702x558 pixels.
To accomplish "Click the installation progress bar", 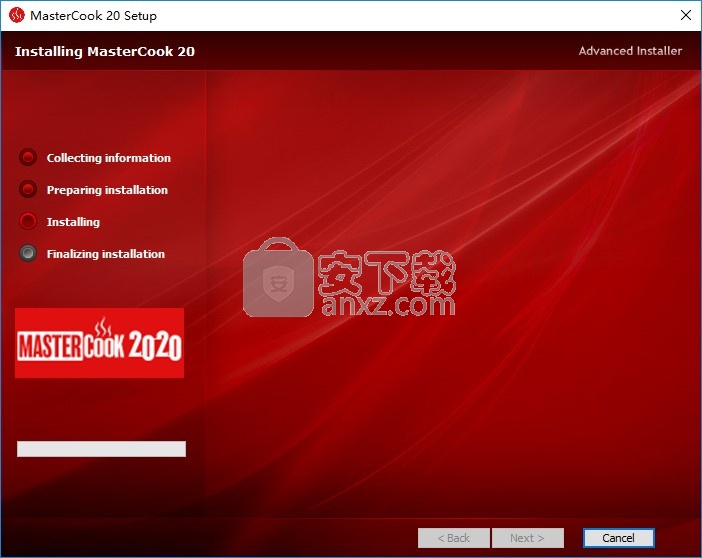I will 101,449.
